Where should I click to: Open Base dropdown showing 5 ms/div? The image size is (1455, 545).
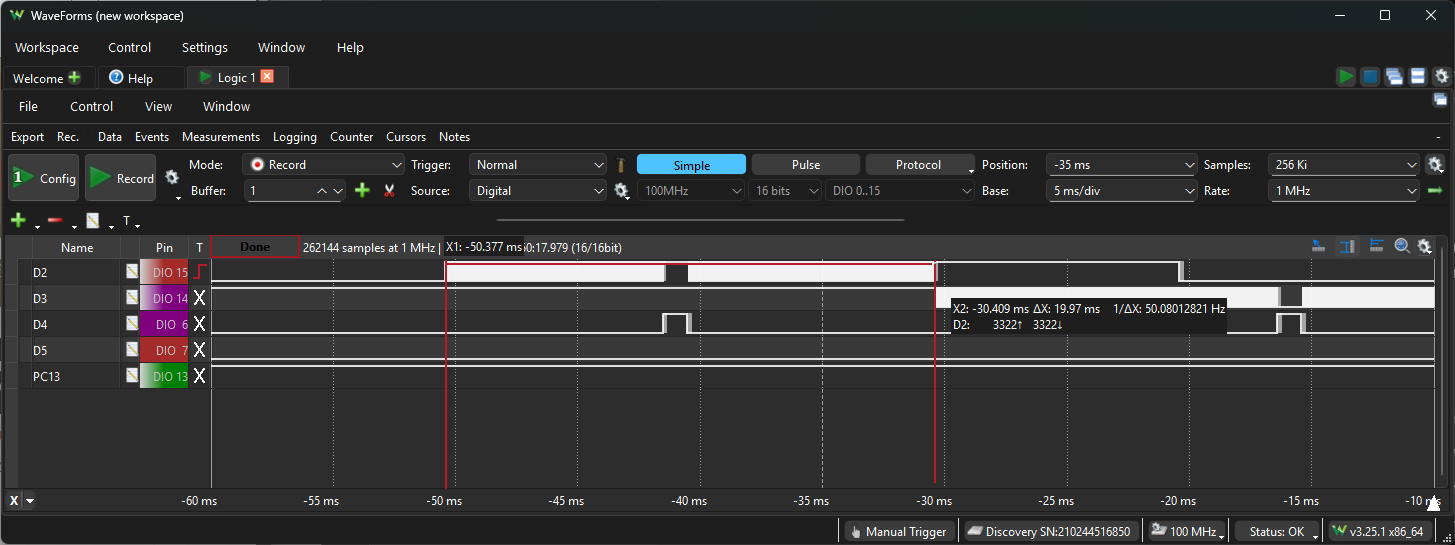(x=1122, y=190)
